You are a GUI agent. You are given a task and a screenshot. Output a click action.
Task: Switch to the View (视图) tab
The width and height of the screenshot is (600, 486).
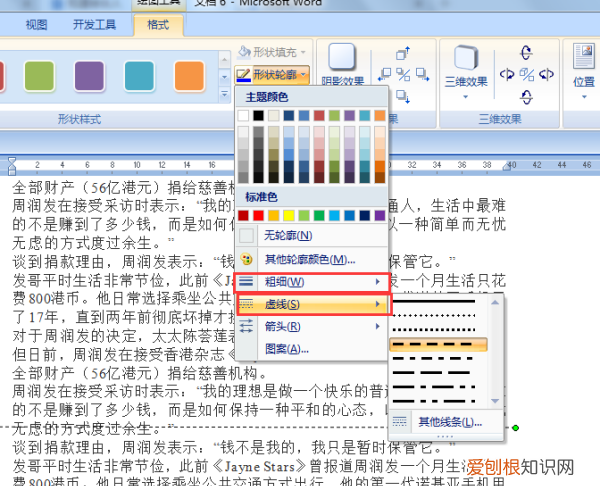point(36,25)
